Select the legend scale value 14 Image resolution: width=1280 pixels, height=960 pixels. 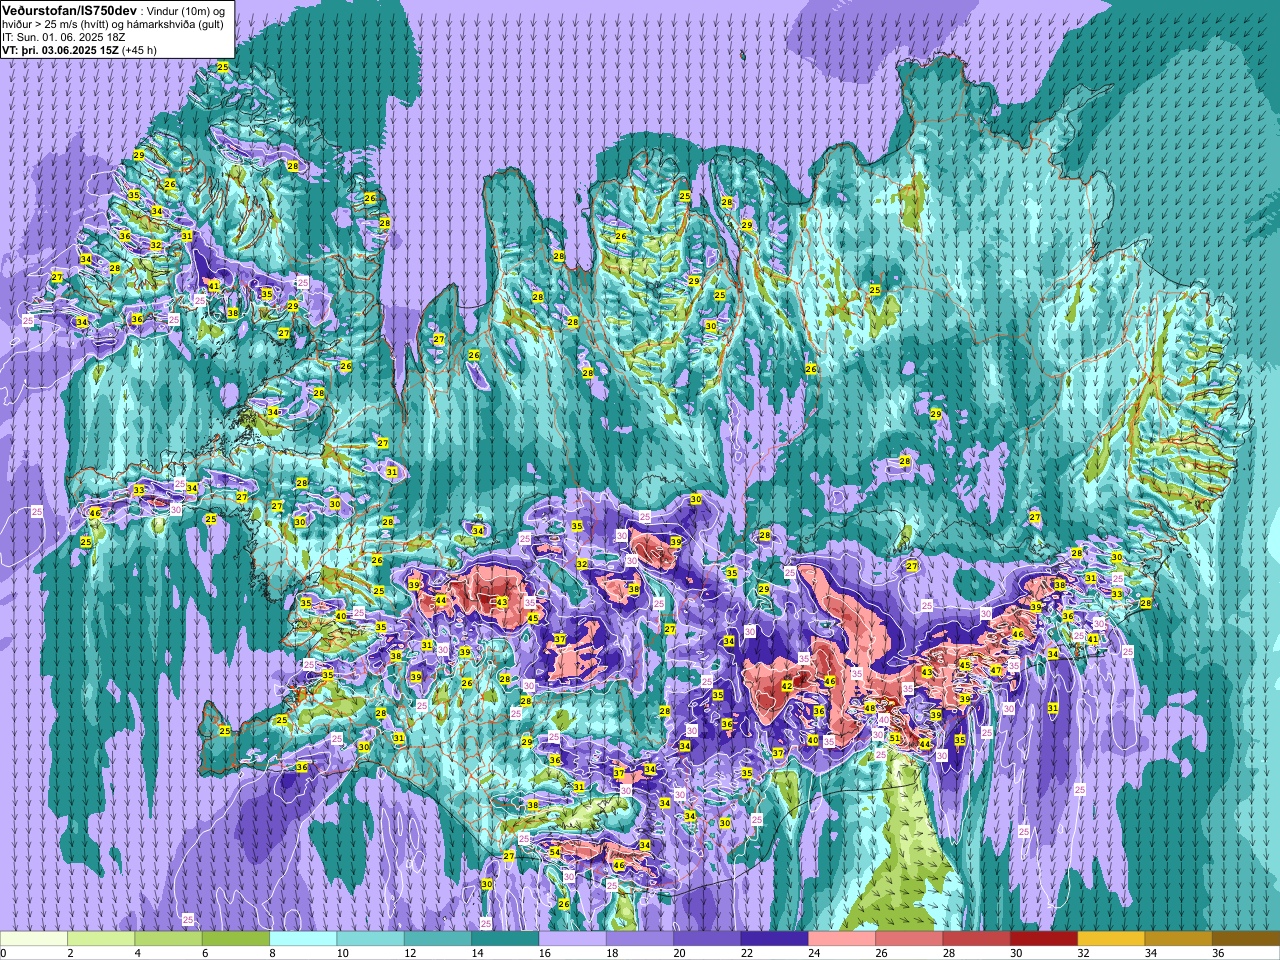tap(476, 953)
